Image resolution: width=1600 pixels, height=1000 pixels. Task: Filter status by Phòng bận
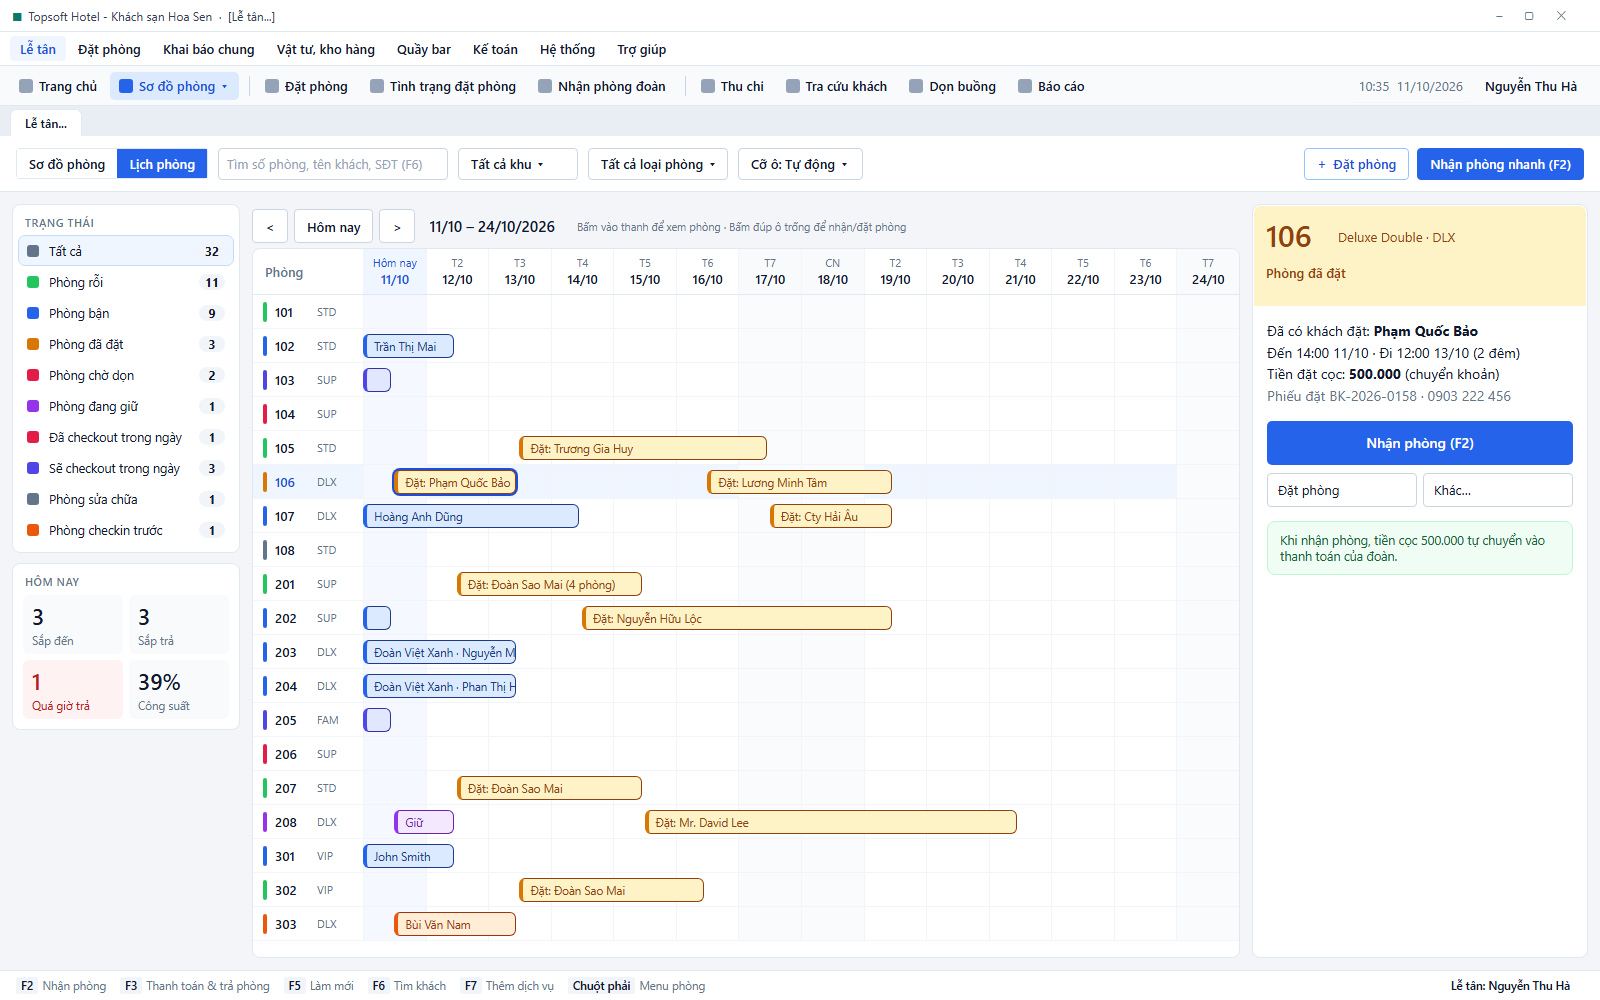pyautogui.click(x=126, y=313)
